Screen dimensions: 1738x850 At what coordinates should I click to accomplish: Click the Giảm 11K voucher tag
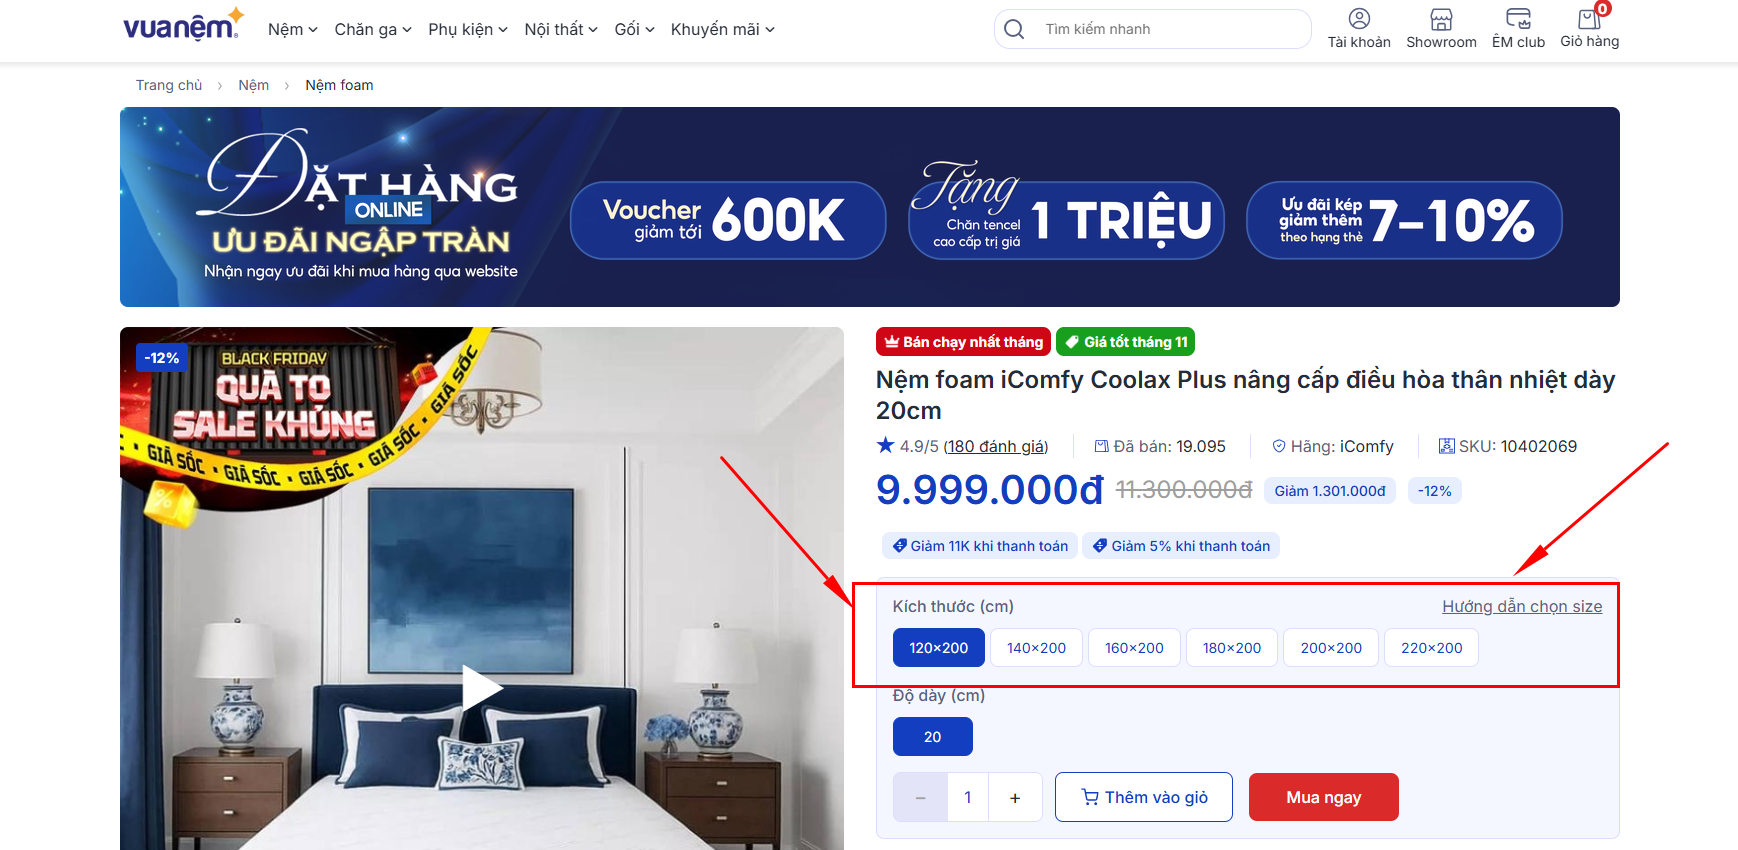point(980,546)
